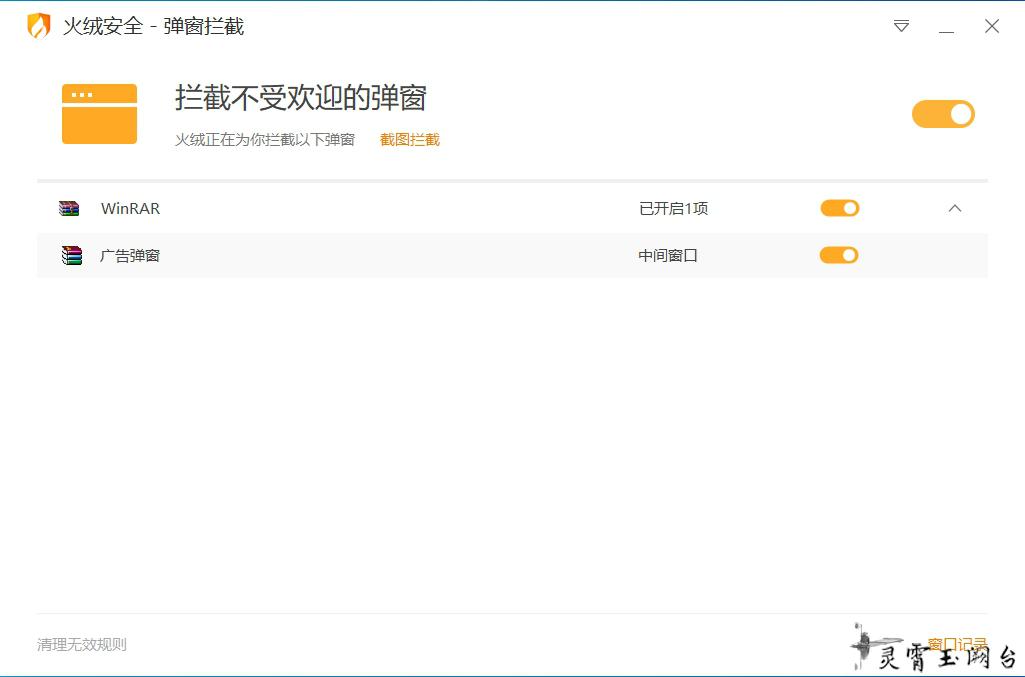Image resolution: width=1025 pixels, height=677 pixels.
Task: Click the Huorong shield logo in title bar
Action: (38, 27)
